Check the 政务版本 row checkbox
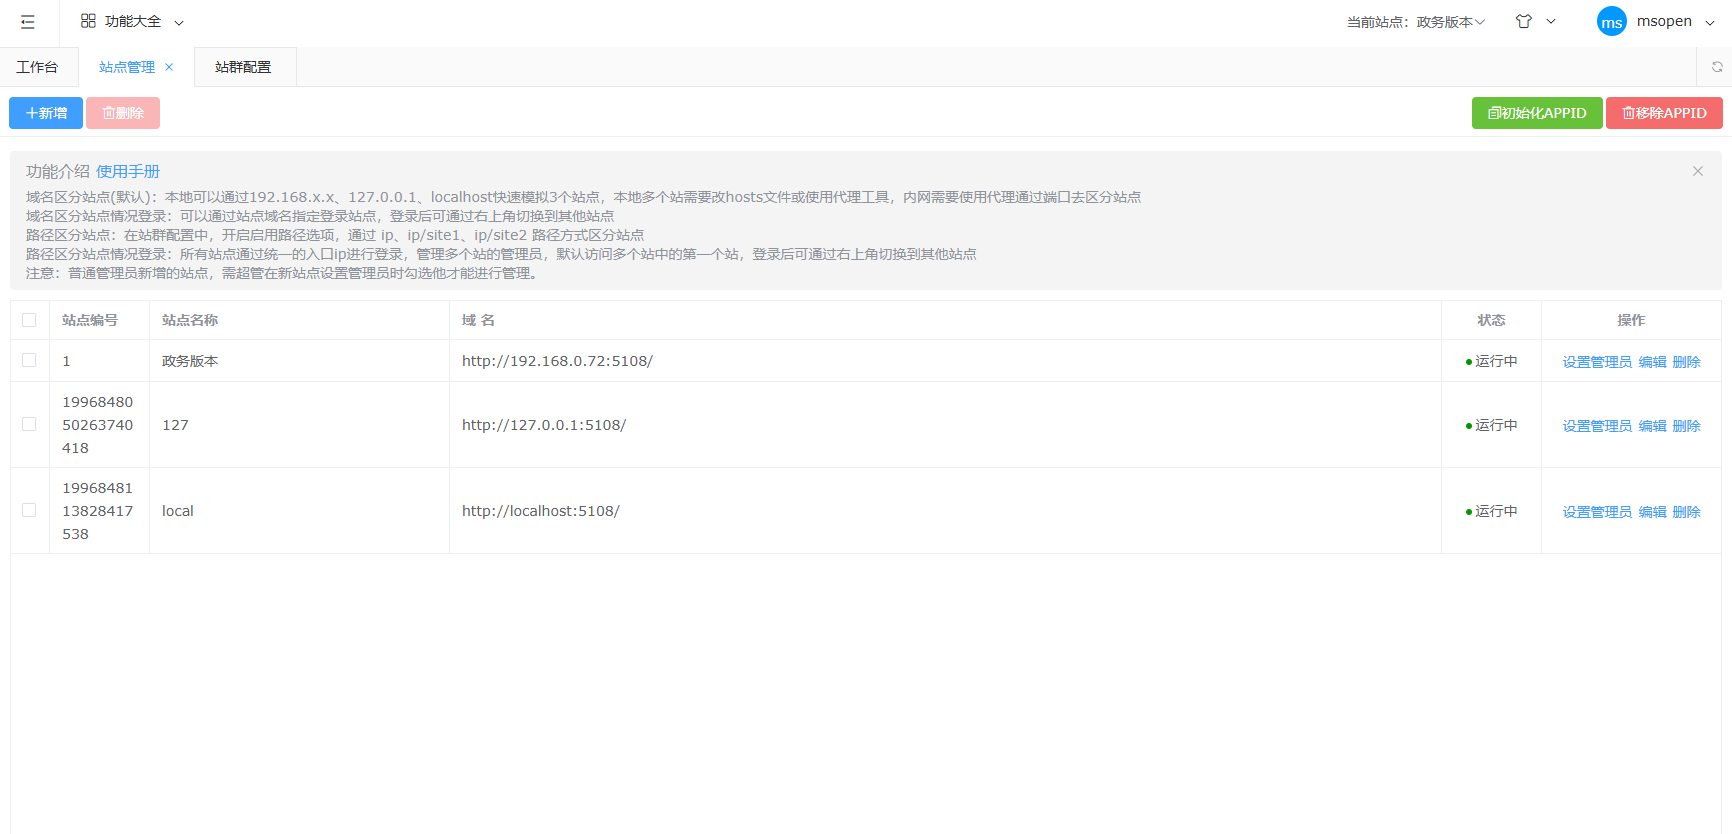This screenshot has height=834, width=1732. click(x=29, y=360)
